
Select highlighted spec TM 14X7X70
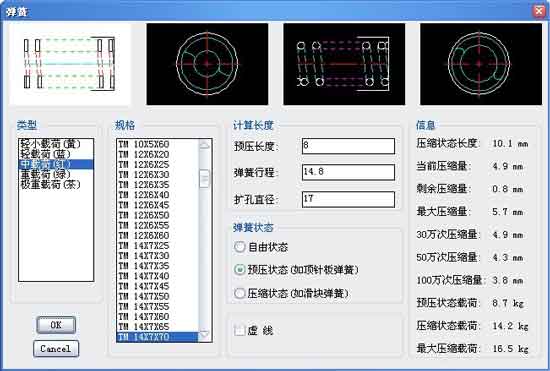(157, 337)
